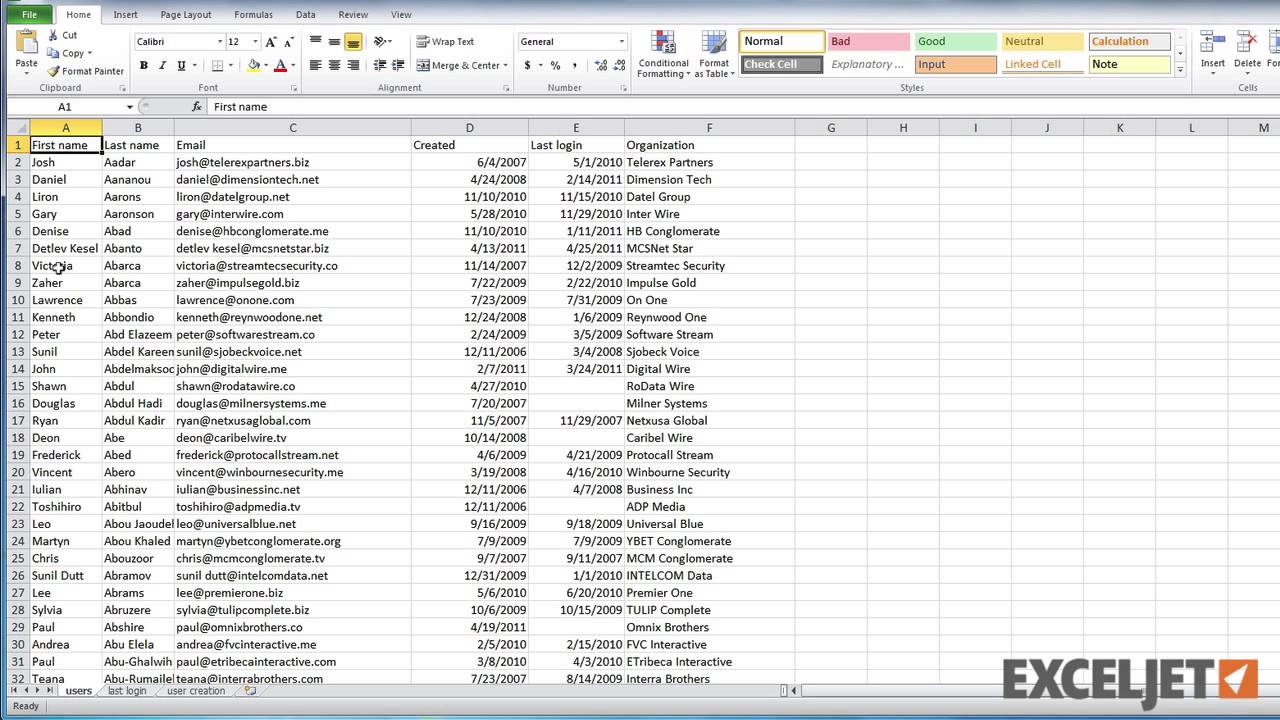Switch to the Formulas tab
1280x720 pixels.
(x=253, y=15)
